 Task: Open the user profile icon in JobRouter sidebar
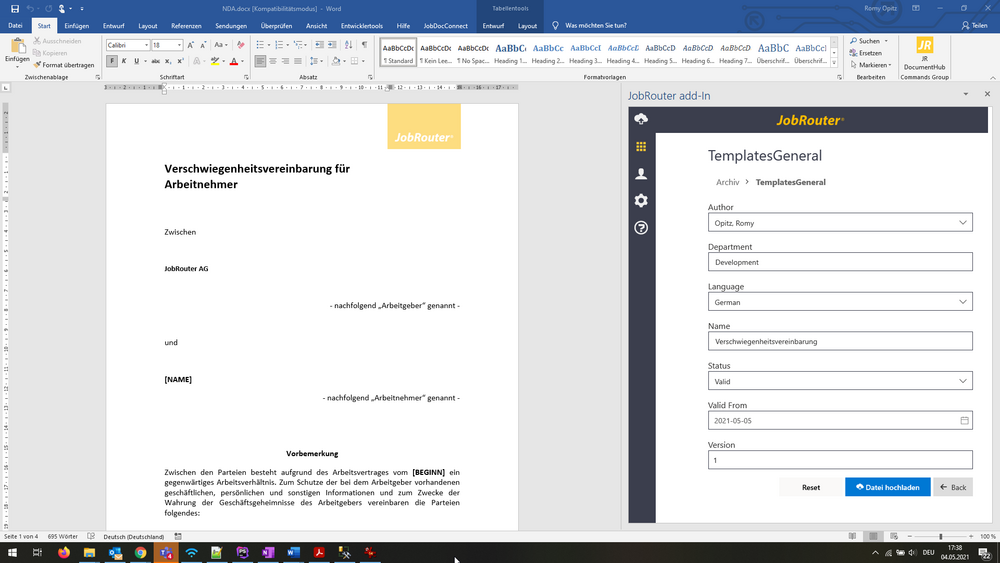[x=641, y=173]
